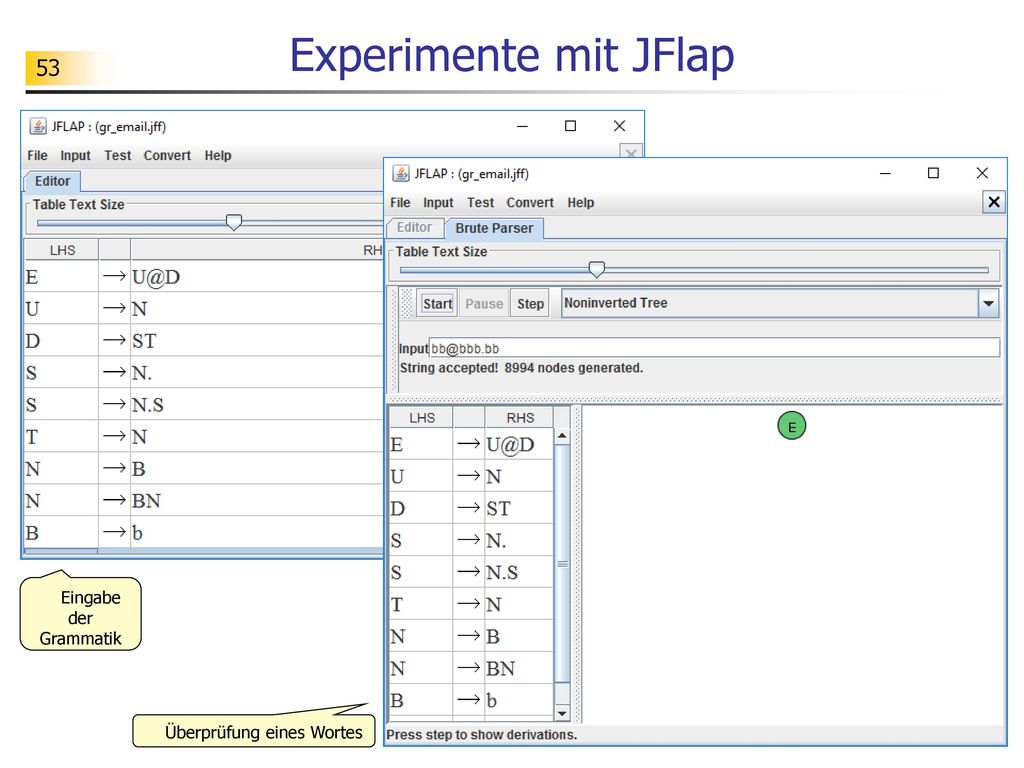
Task: Click the Pause button
Action: 484,304
